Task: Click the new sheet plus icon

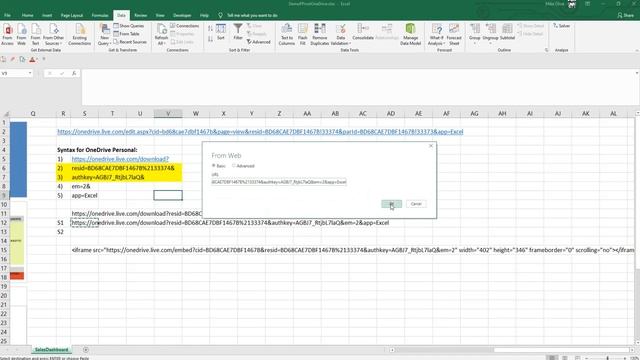Action: [86, 350]
